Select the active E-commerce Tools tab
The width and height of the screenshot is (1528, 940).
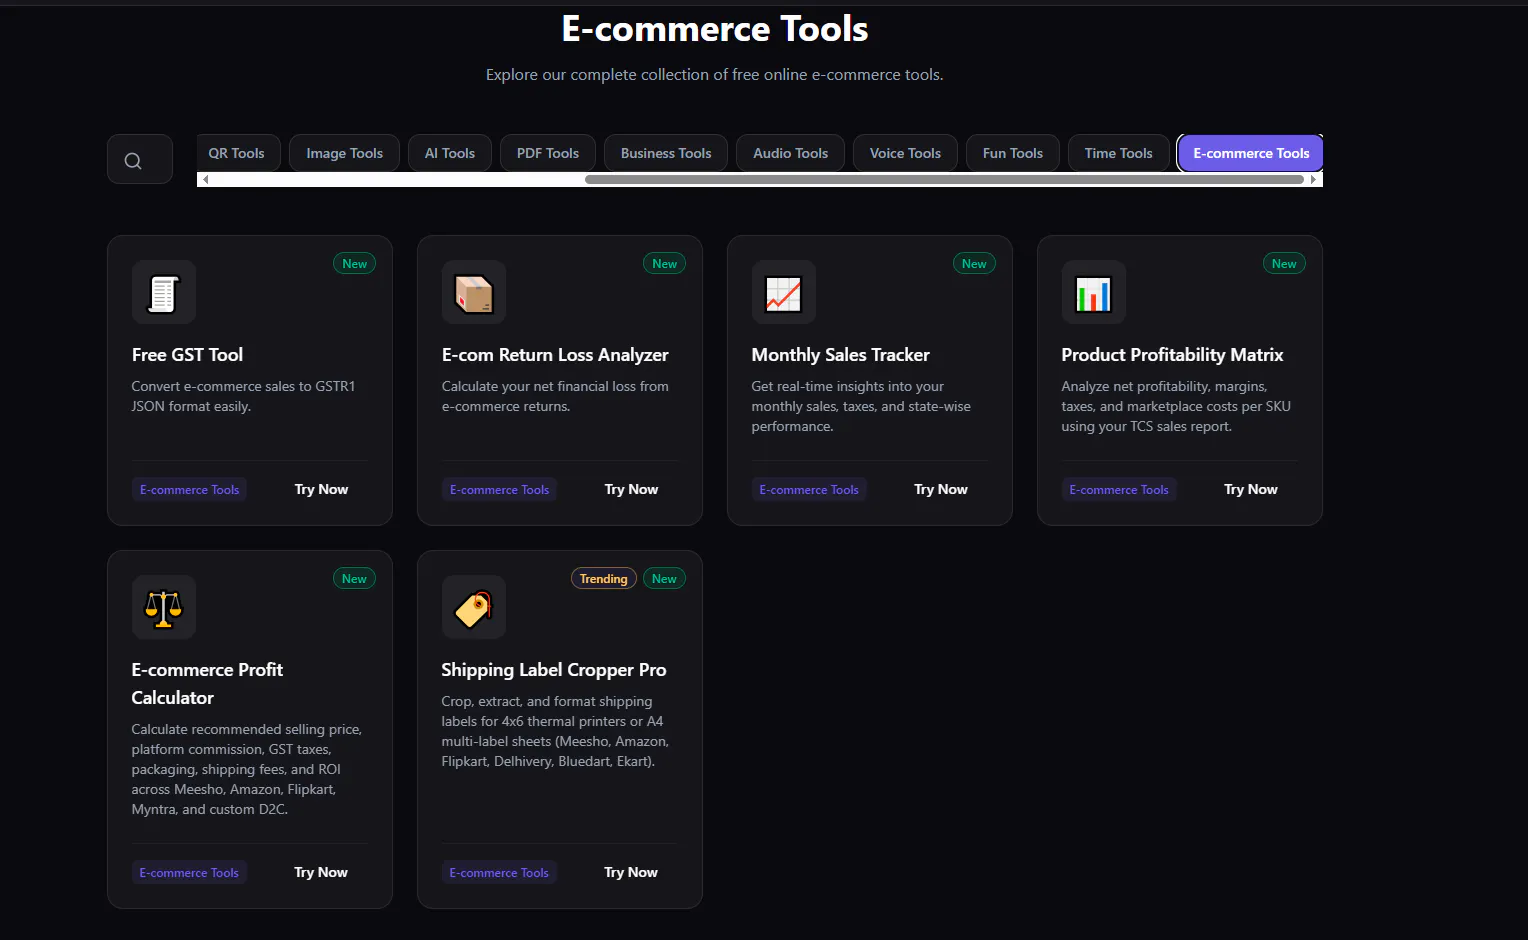pyautogui.click(x=1251, y=153)
